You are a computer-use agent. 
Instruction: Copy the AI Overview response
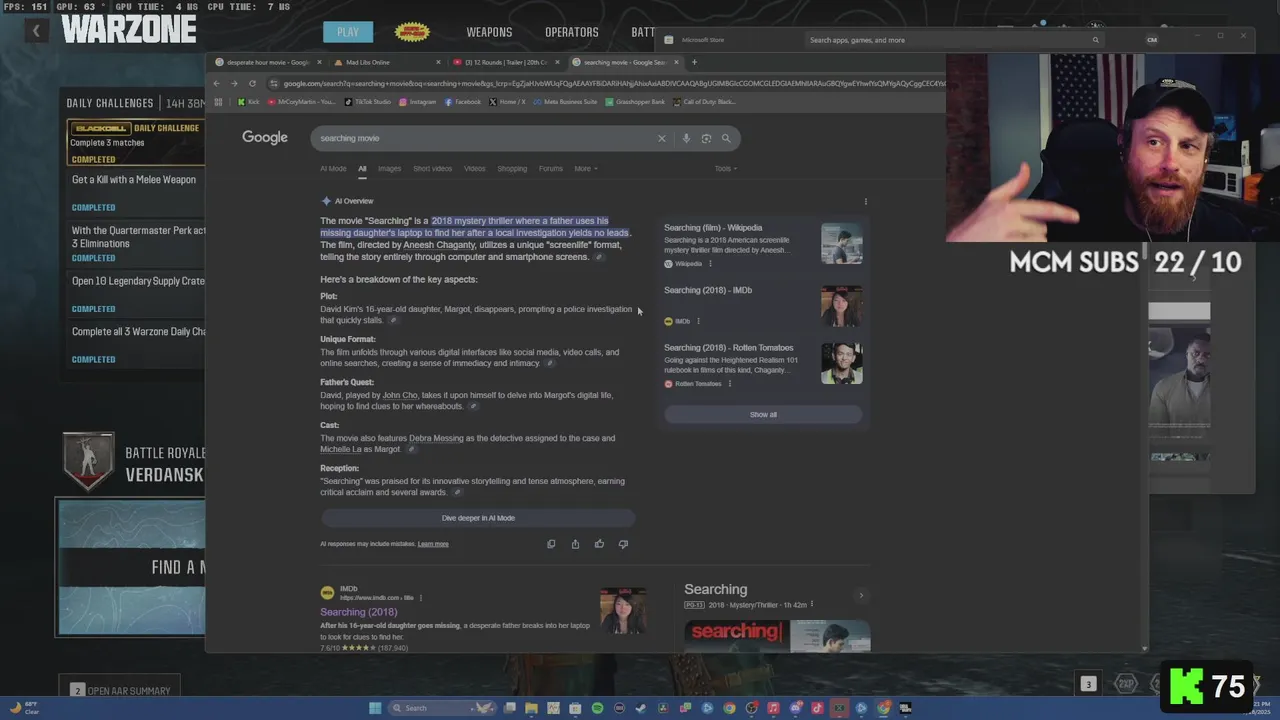click(x=551, y=544)
